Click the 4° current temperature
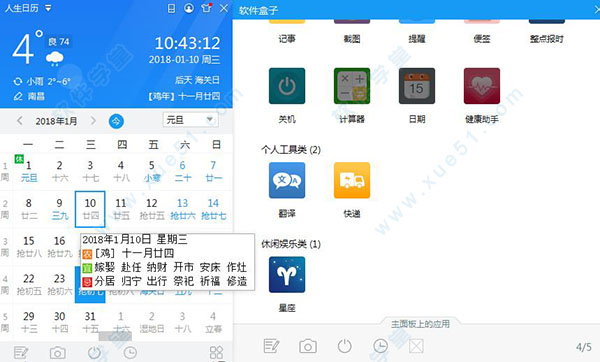Image resolution: width=600 pixels, height=362 pixels. 27,48
